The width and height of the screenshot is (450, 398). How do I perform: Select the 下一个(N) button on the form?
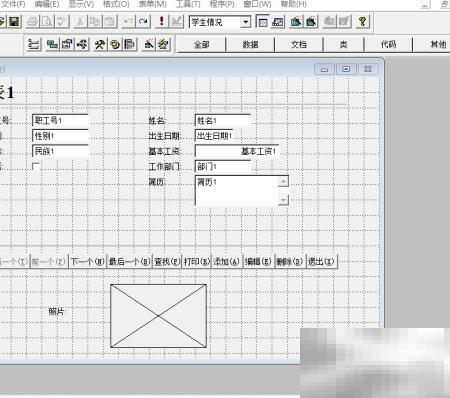pyautogui.click(x=88, y=262)
